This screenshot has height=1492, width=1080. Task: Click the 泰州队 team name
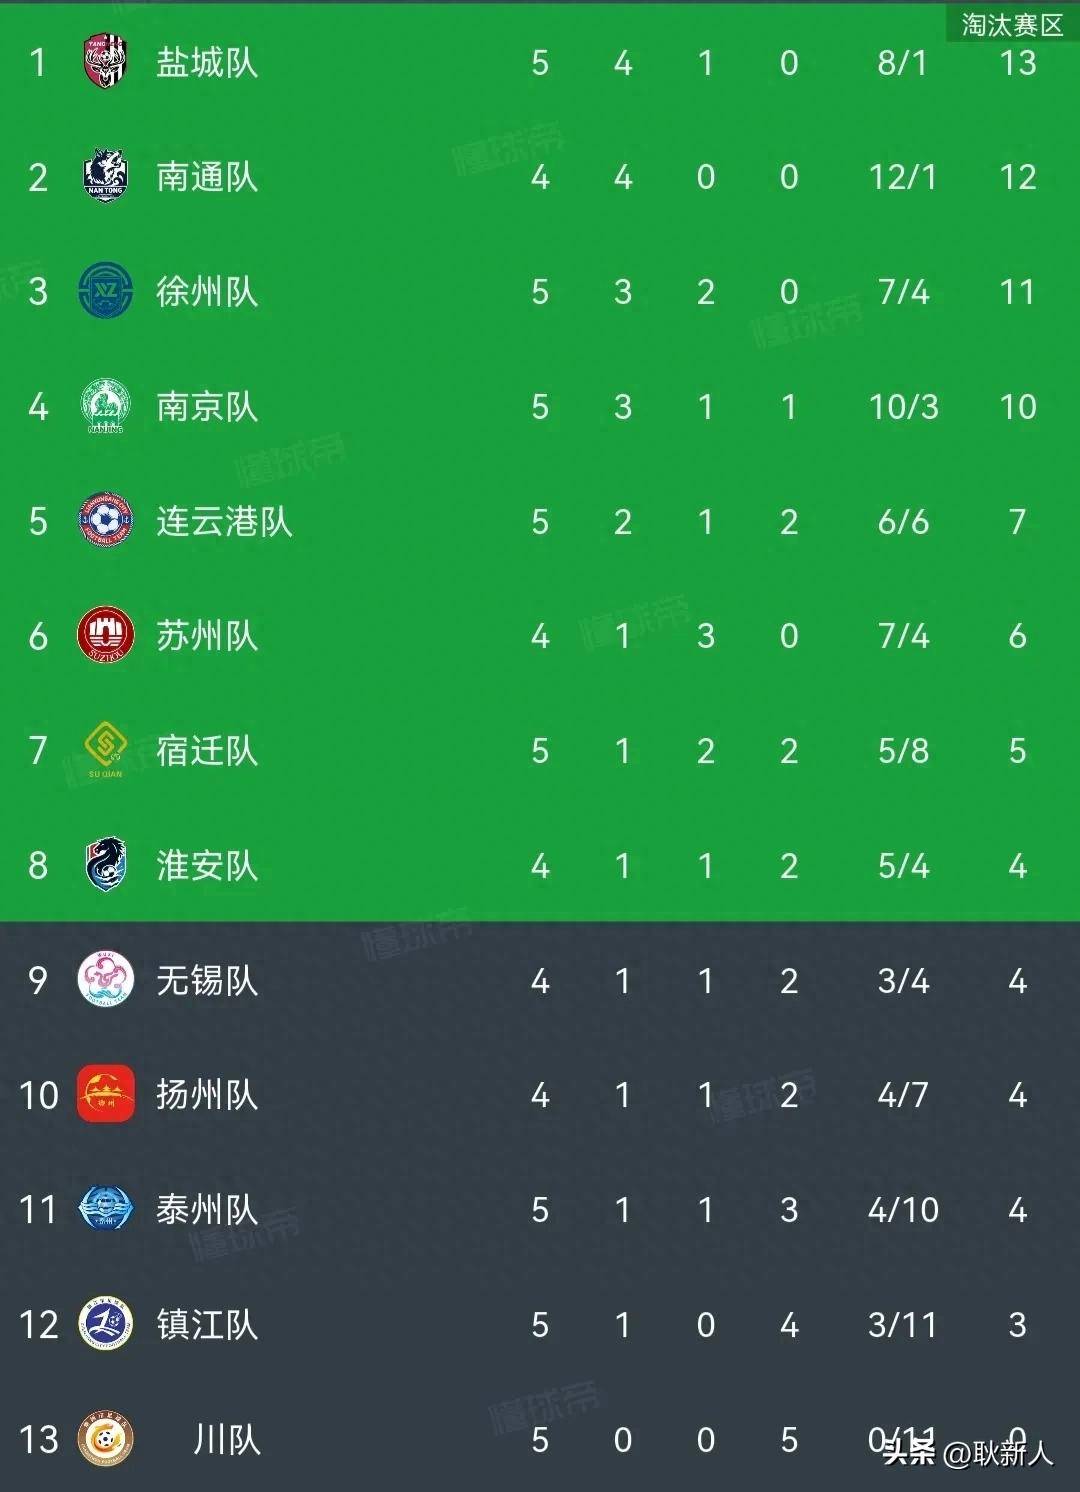[x=207, y=1210]
